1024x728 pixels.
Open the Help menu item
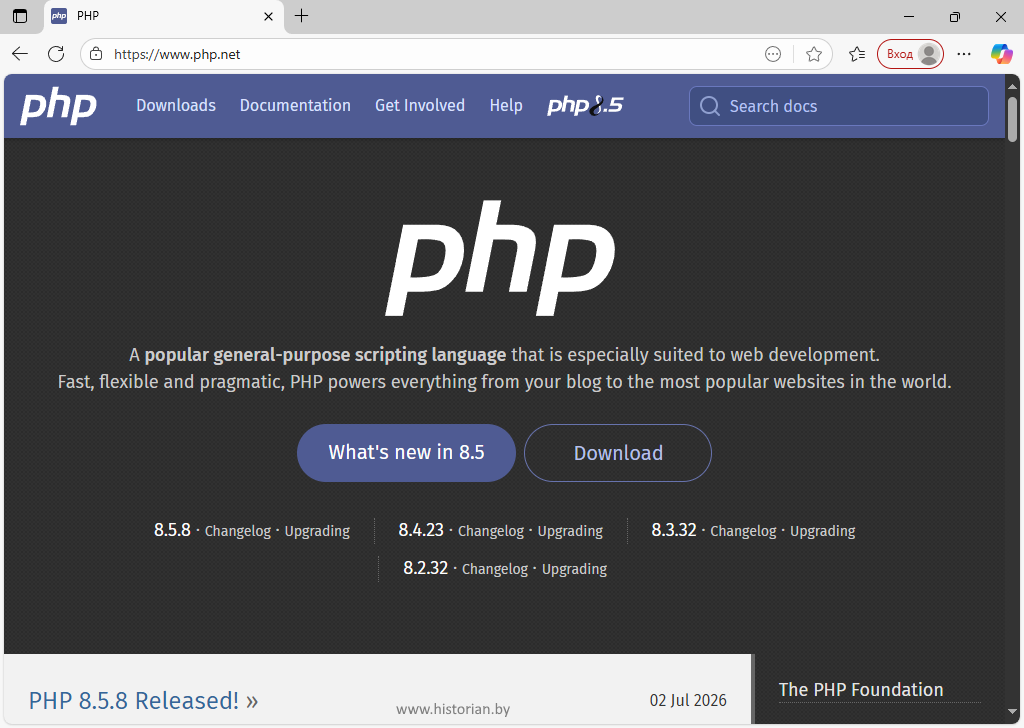coord(506,105)
